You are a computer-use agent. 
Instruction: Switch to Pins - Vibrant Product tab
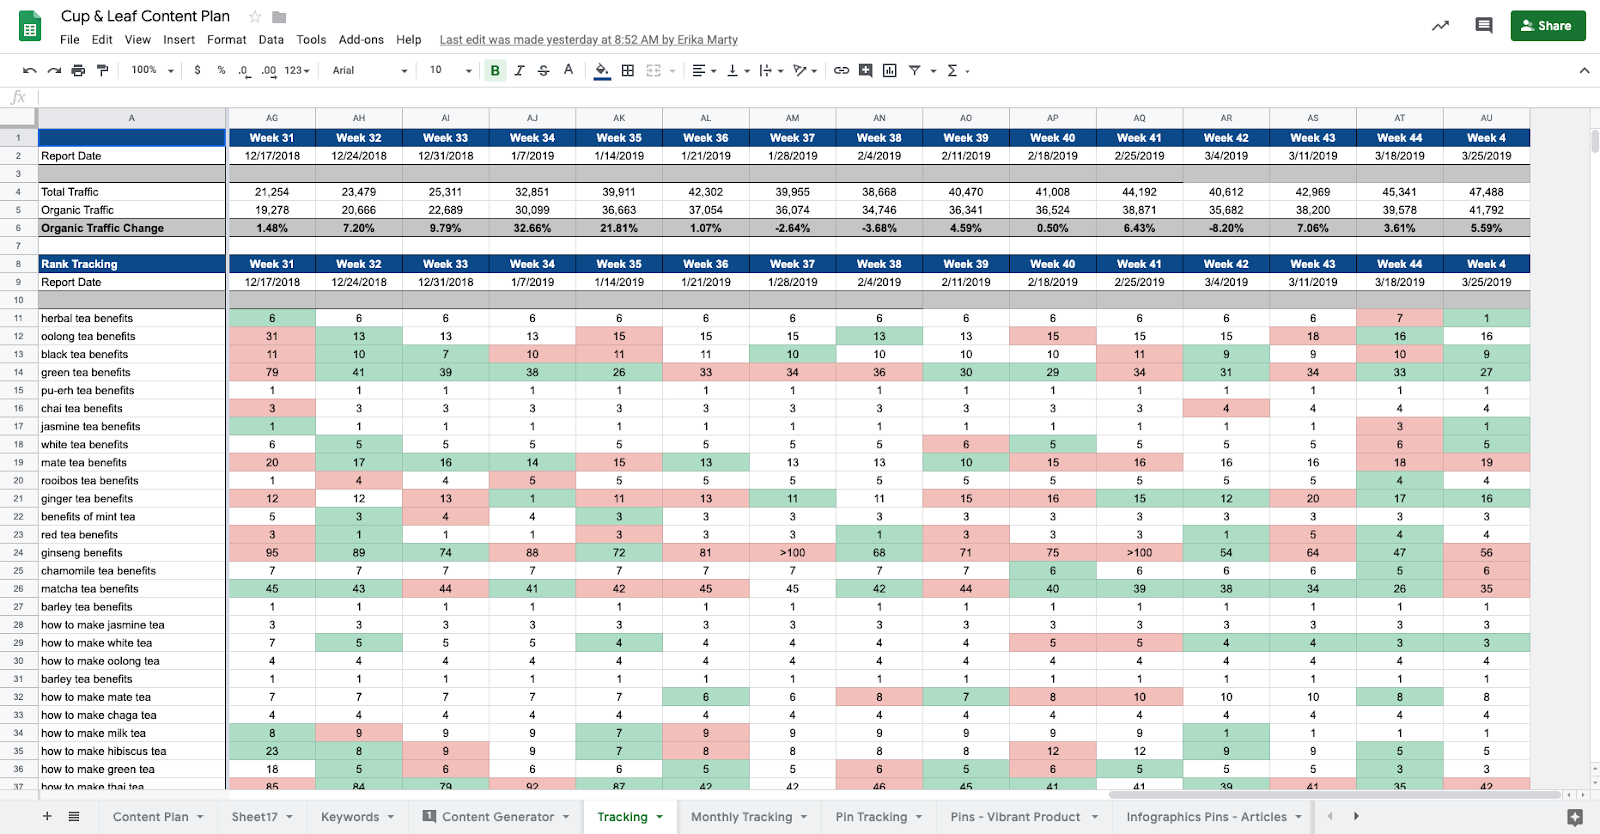click(x=1016, y=817)
